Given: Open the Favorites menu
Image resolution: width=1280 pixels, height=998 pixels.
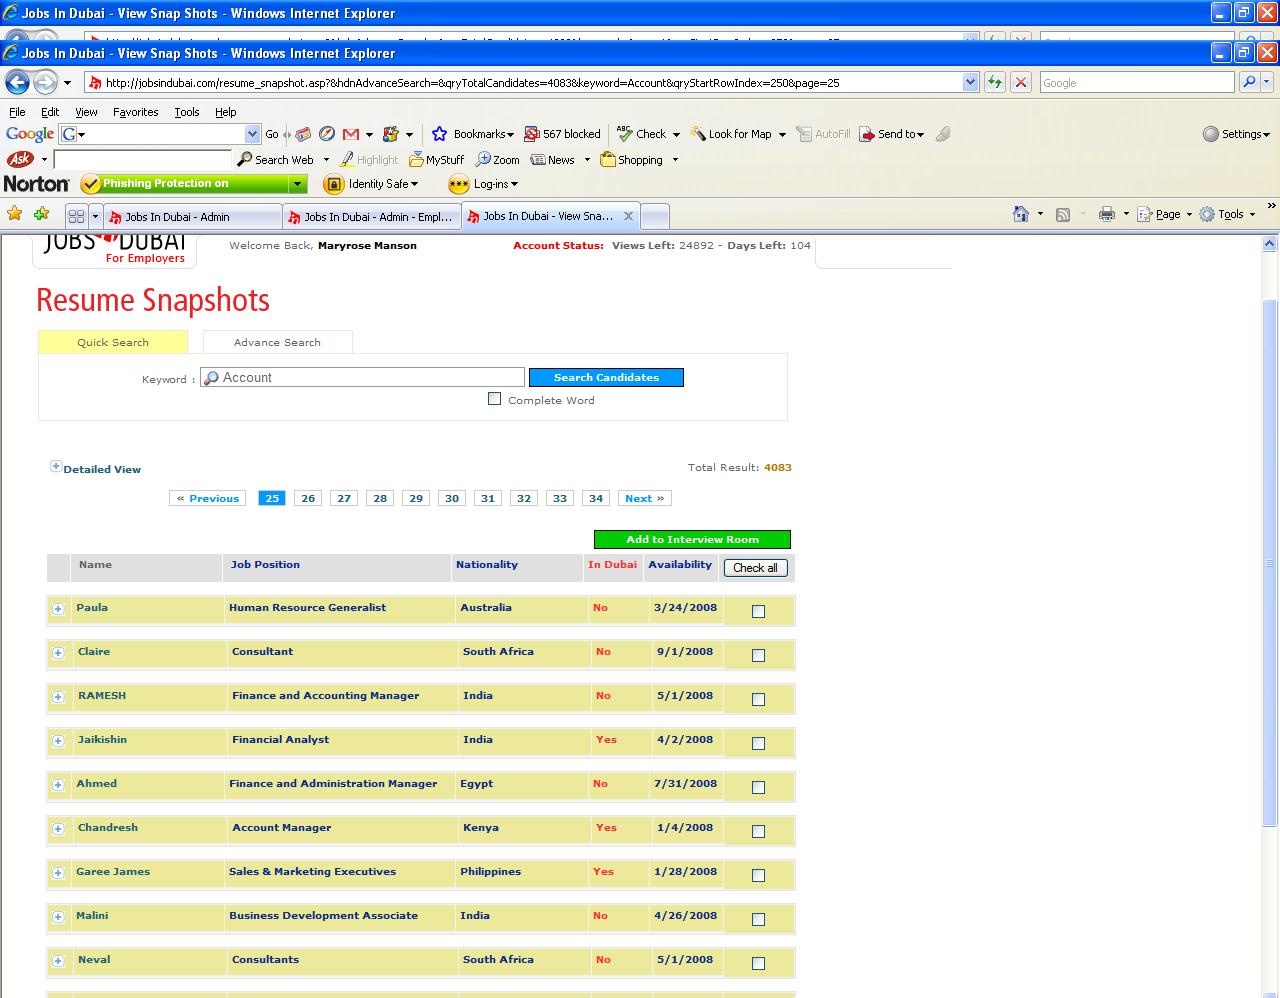Looking at the screenshot, I should click(x=135, y=112).
